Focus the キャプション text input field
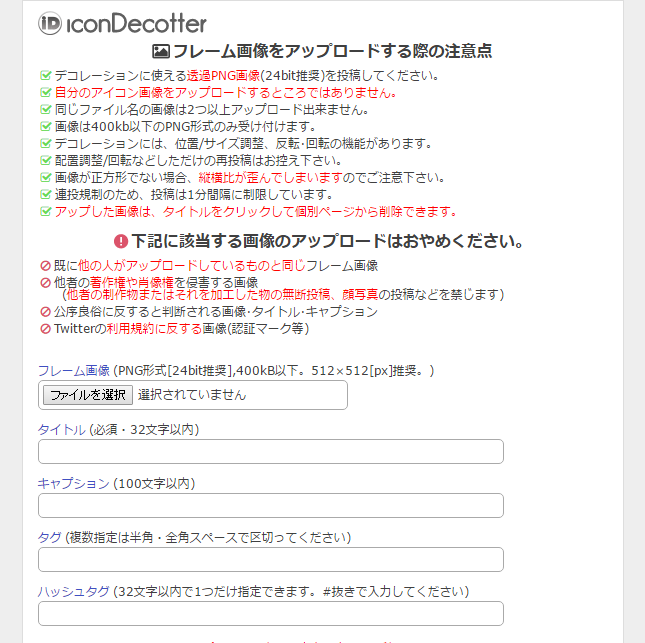The height and width of the screenshot is (643, 645). [270, 505]
